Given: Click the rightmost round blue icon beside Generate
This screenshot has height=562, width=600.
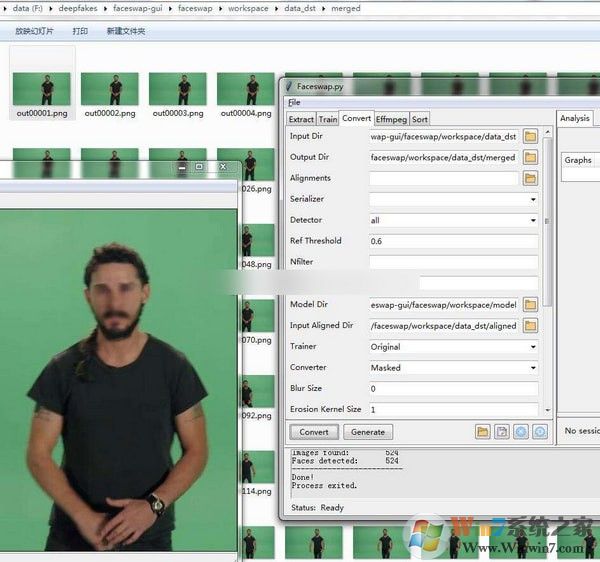Looking at the screenshot, I should (x=540, y=432).
